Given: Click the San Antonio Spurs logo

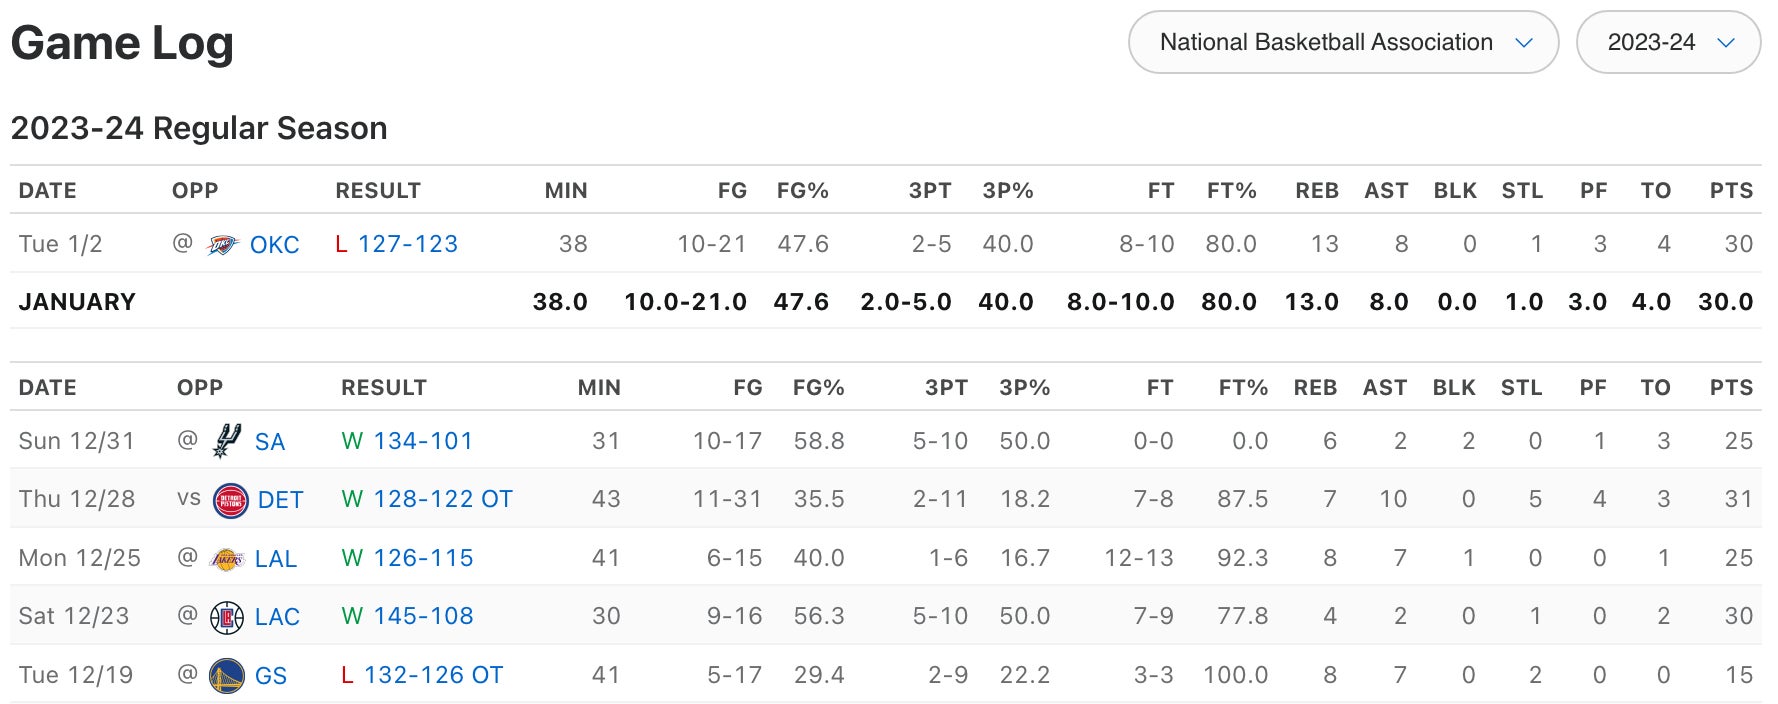Looking at the screenshot, I should [x=227, y=441].
